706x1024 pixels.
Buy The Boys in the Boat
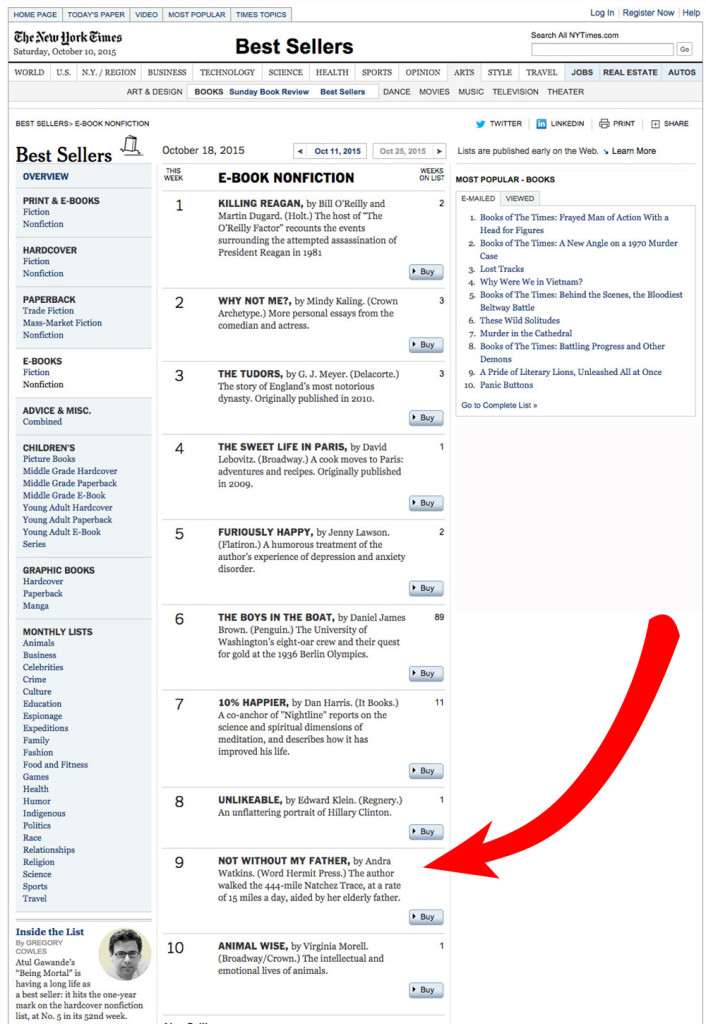pyautogui.click(x=426, y=673)
